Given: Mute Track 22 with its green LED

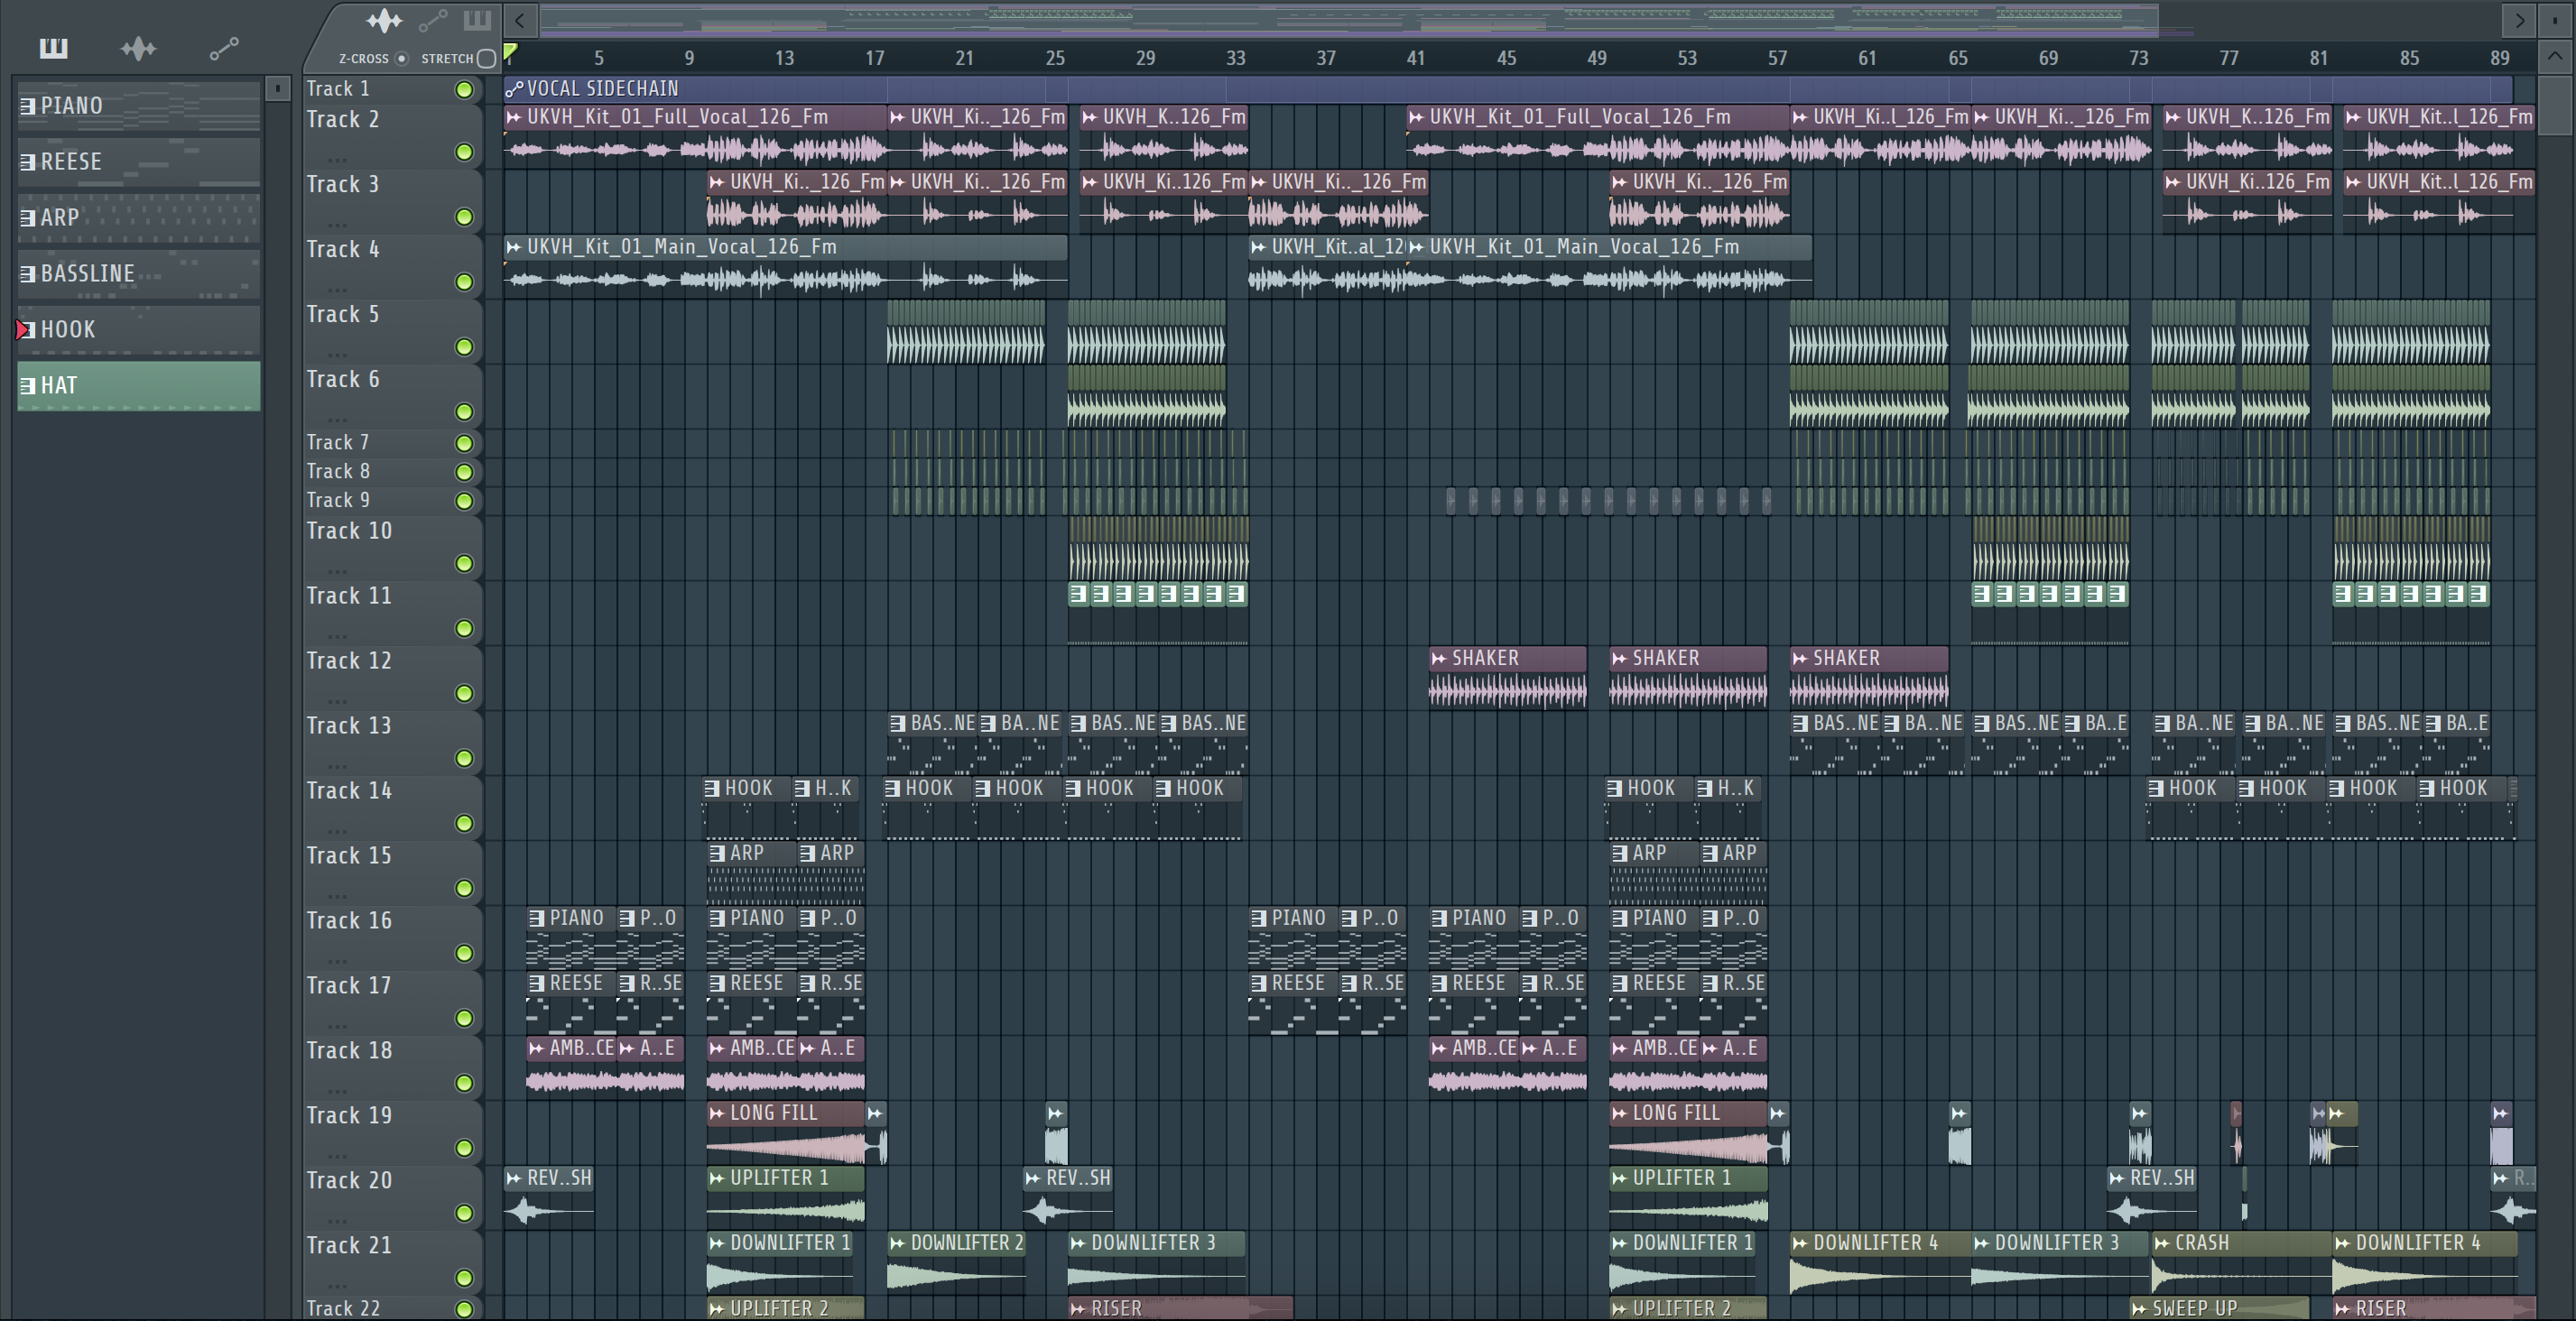Looking at the screenshot, I should click(464, 1309).
